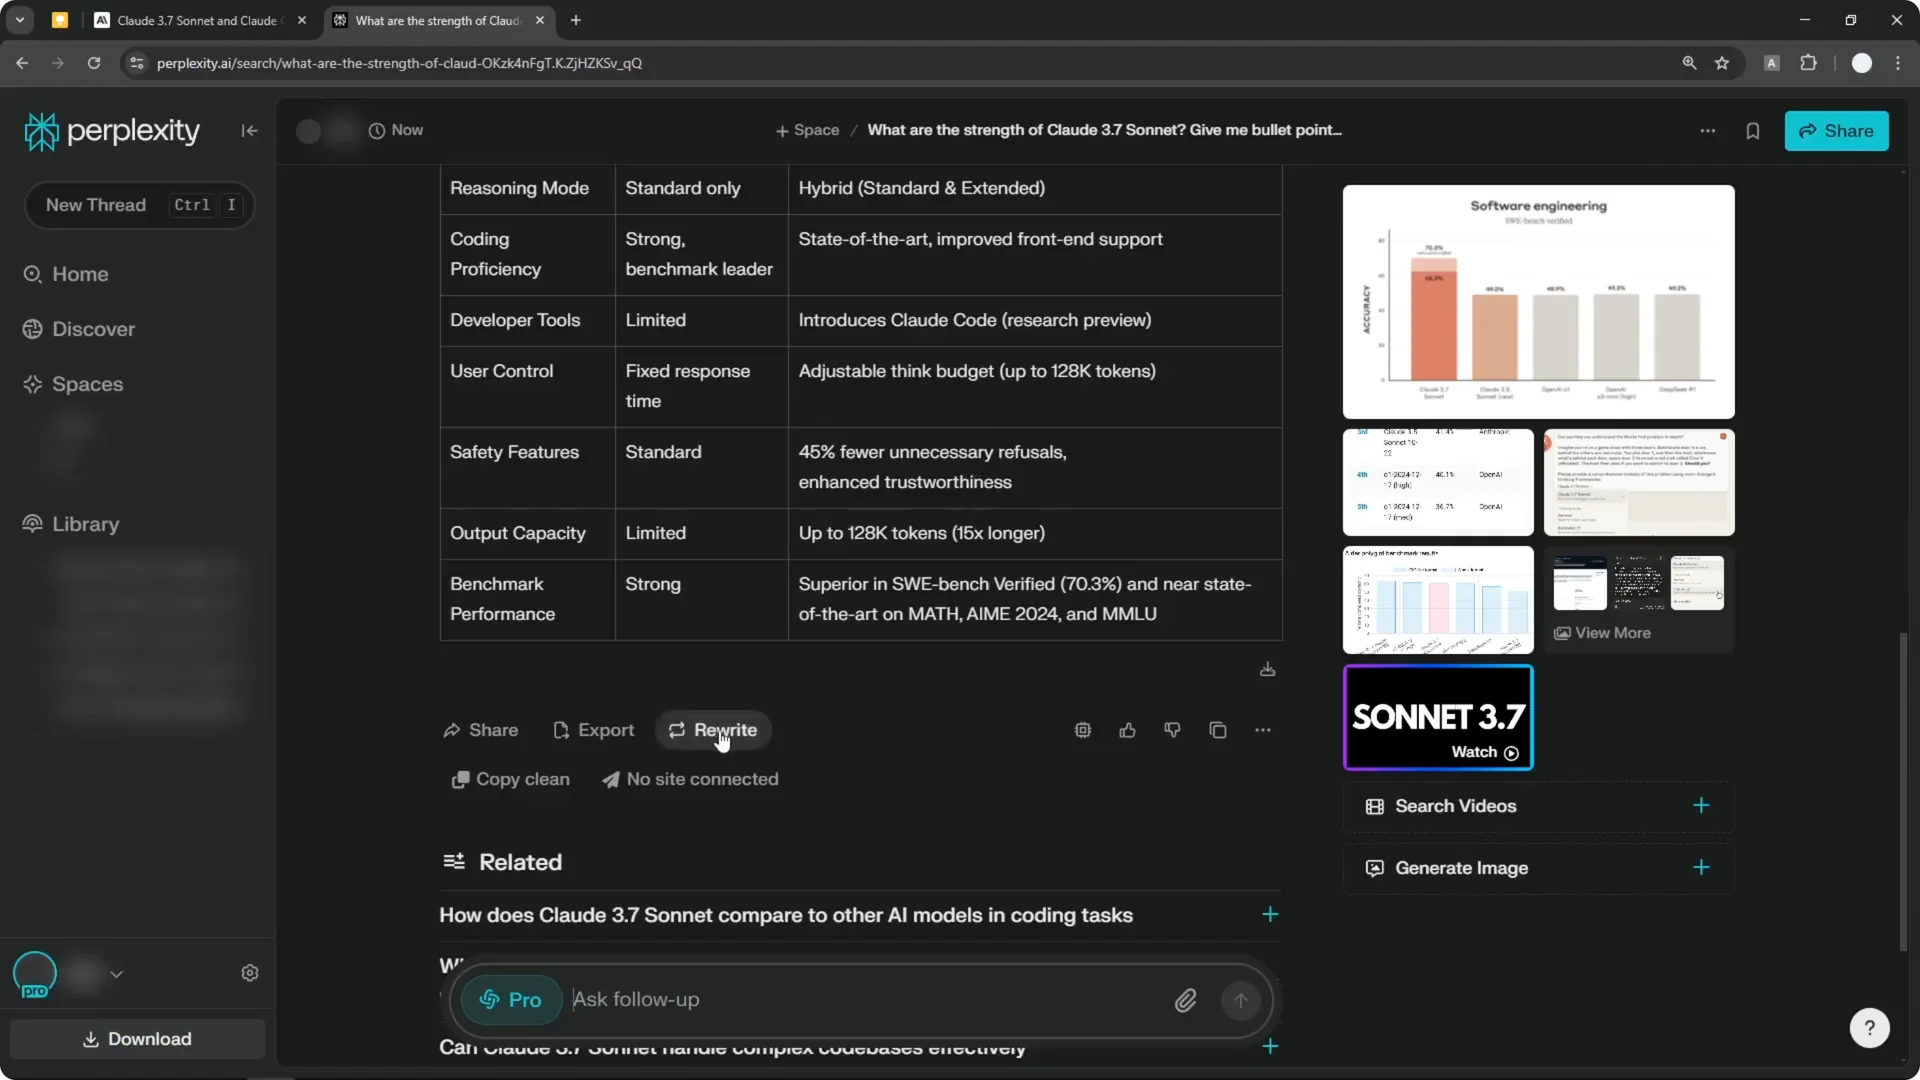Open the three-dot menu next to the answer actions
Image resolution: width=1920 pixels, height=1080 pixels.
[1263, 730]
